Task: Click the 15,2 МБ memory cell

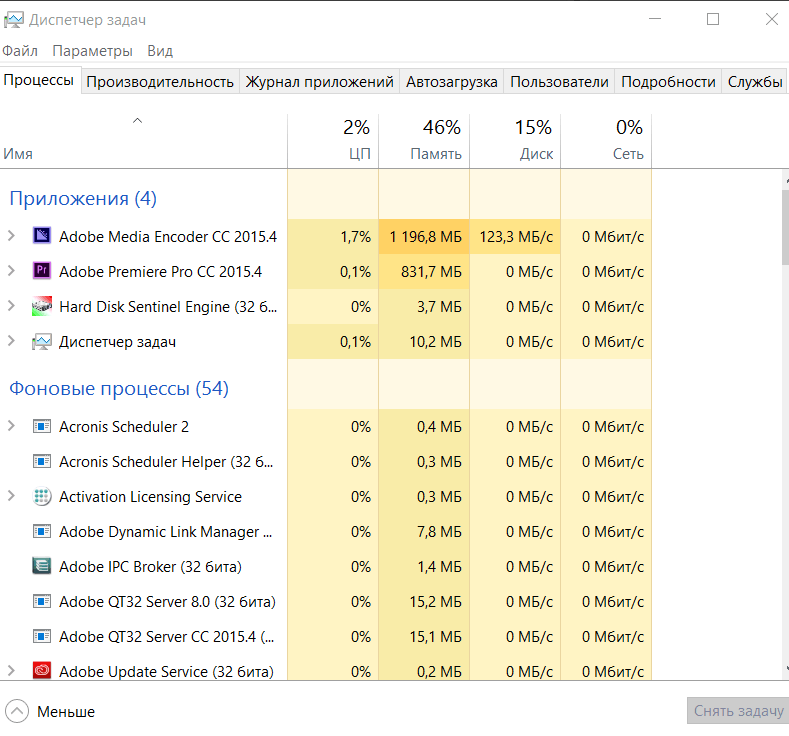Action: click(x=424, y=602)
